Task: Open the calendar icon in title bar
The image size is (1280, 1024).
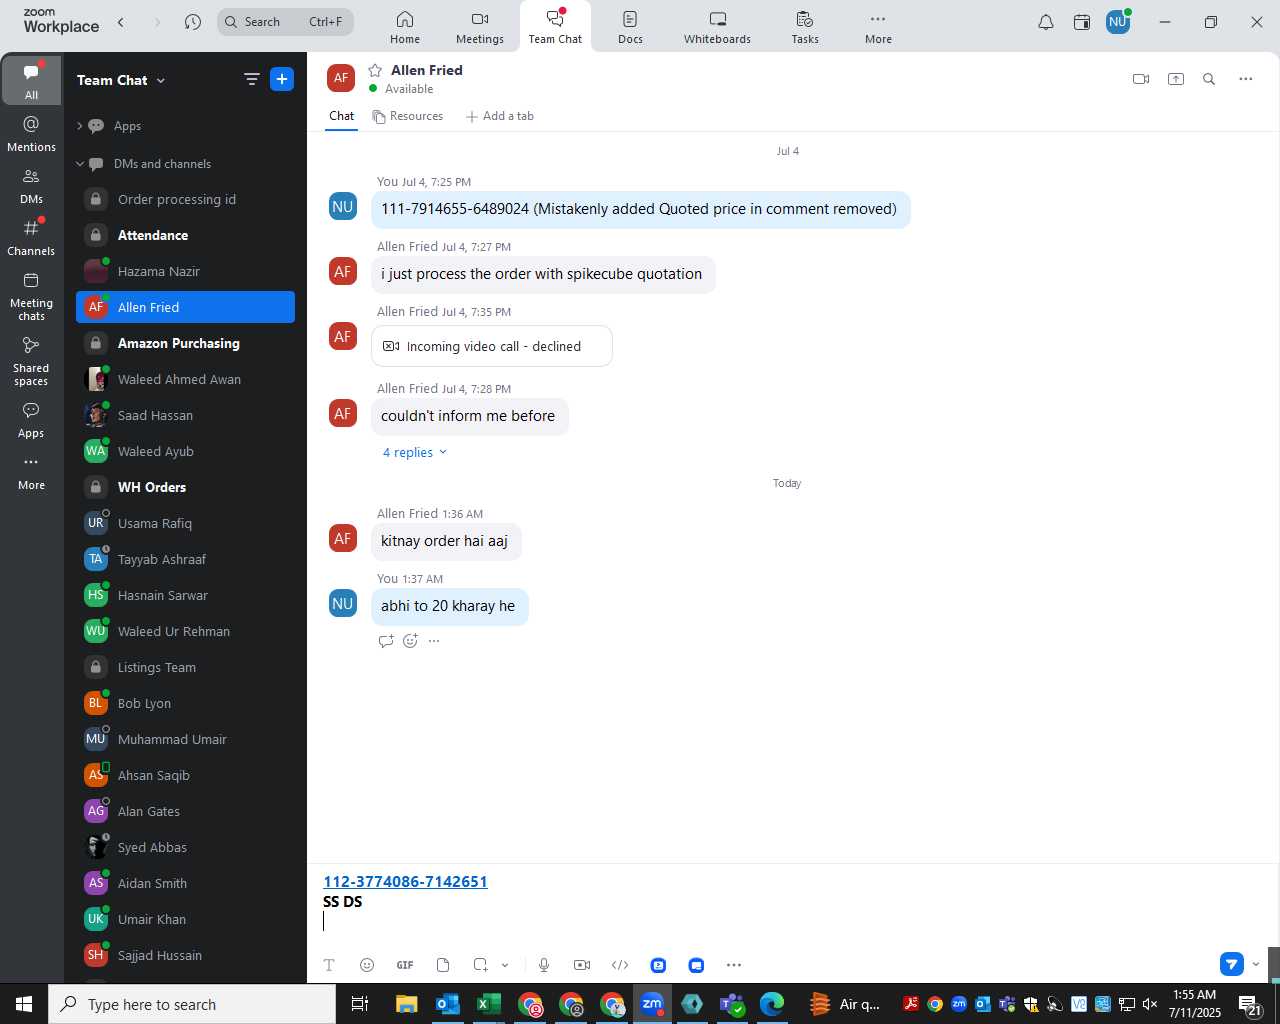Action: [x=1082, y=22]
